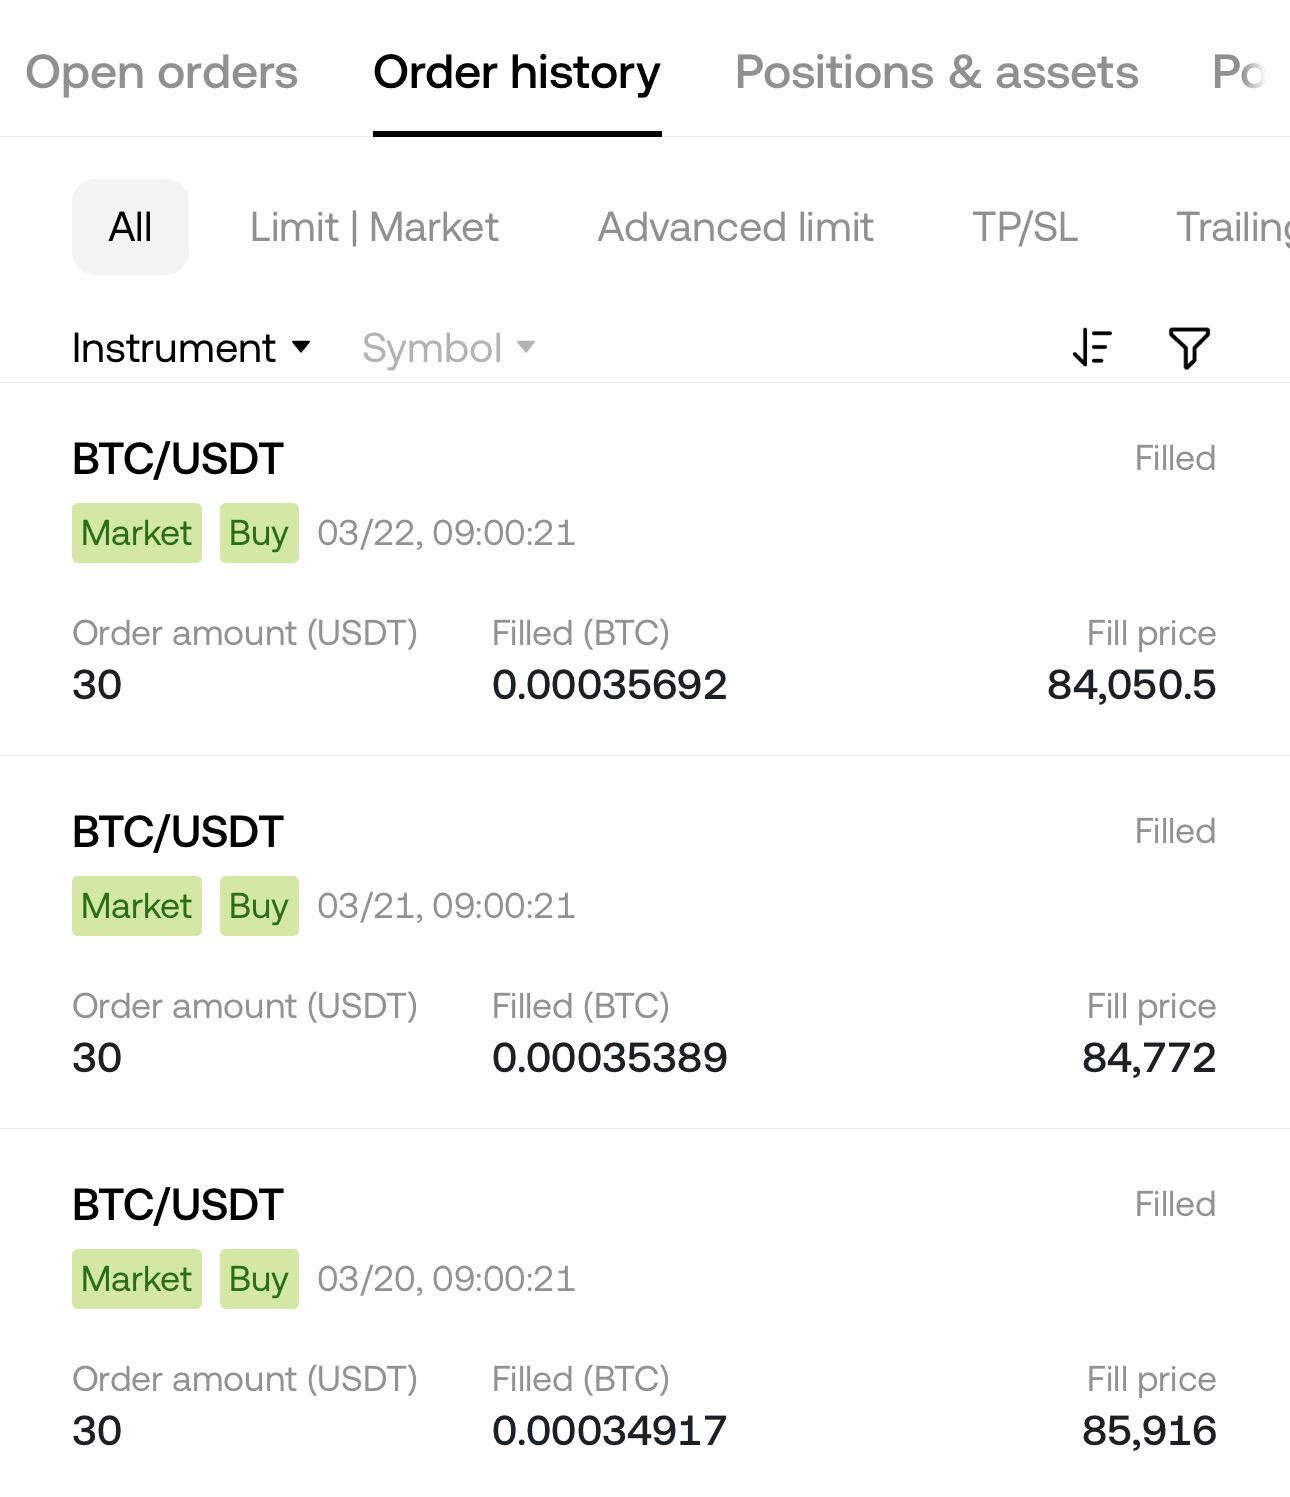Switch to the Open orders tab
This screenshot has height=1497, width=1290.
pyautogui.click(x=161, y=72)
